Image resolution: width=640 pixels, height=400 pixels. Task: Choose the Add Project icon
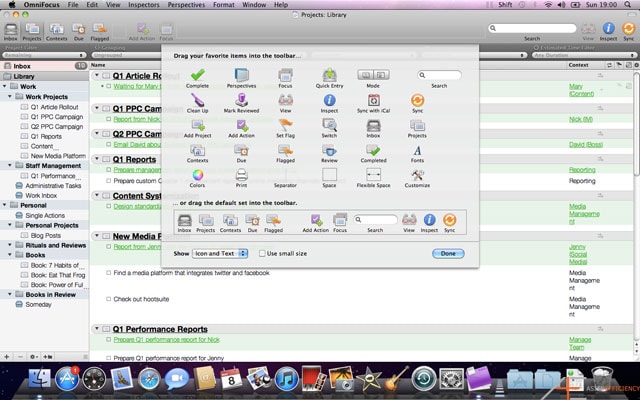(198, 125)
